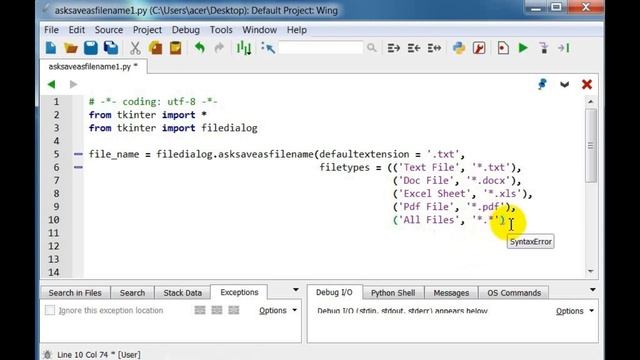Collapse code fold marker on line 5
The image size is (640, 360).
pyautogui.click(x=78, y=154)
